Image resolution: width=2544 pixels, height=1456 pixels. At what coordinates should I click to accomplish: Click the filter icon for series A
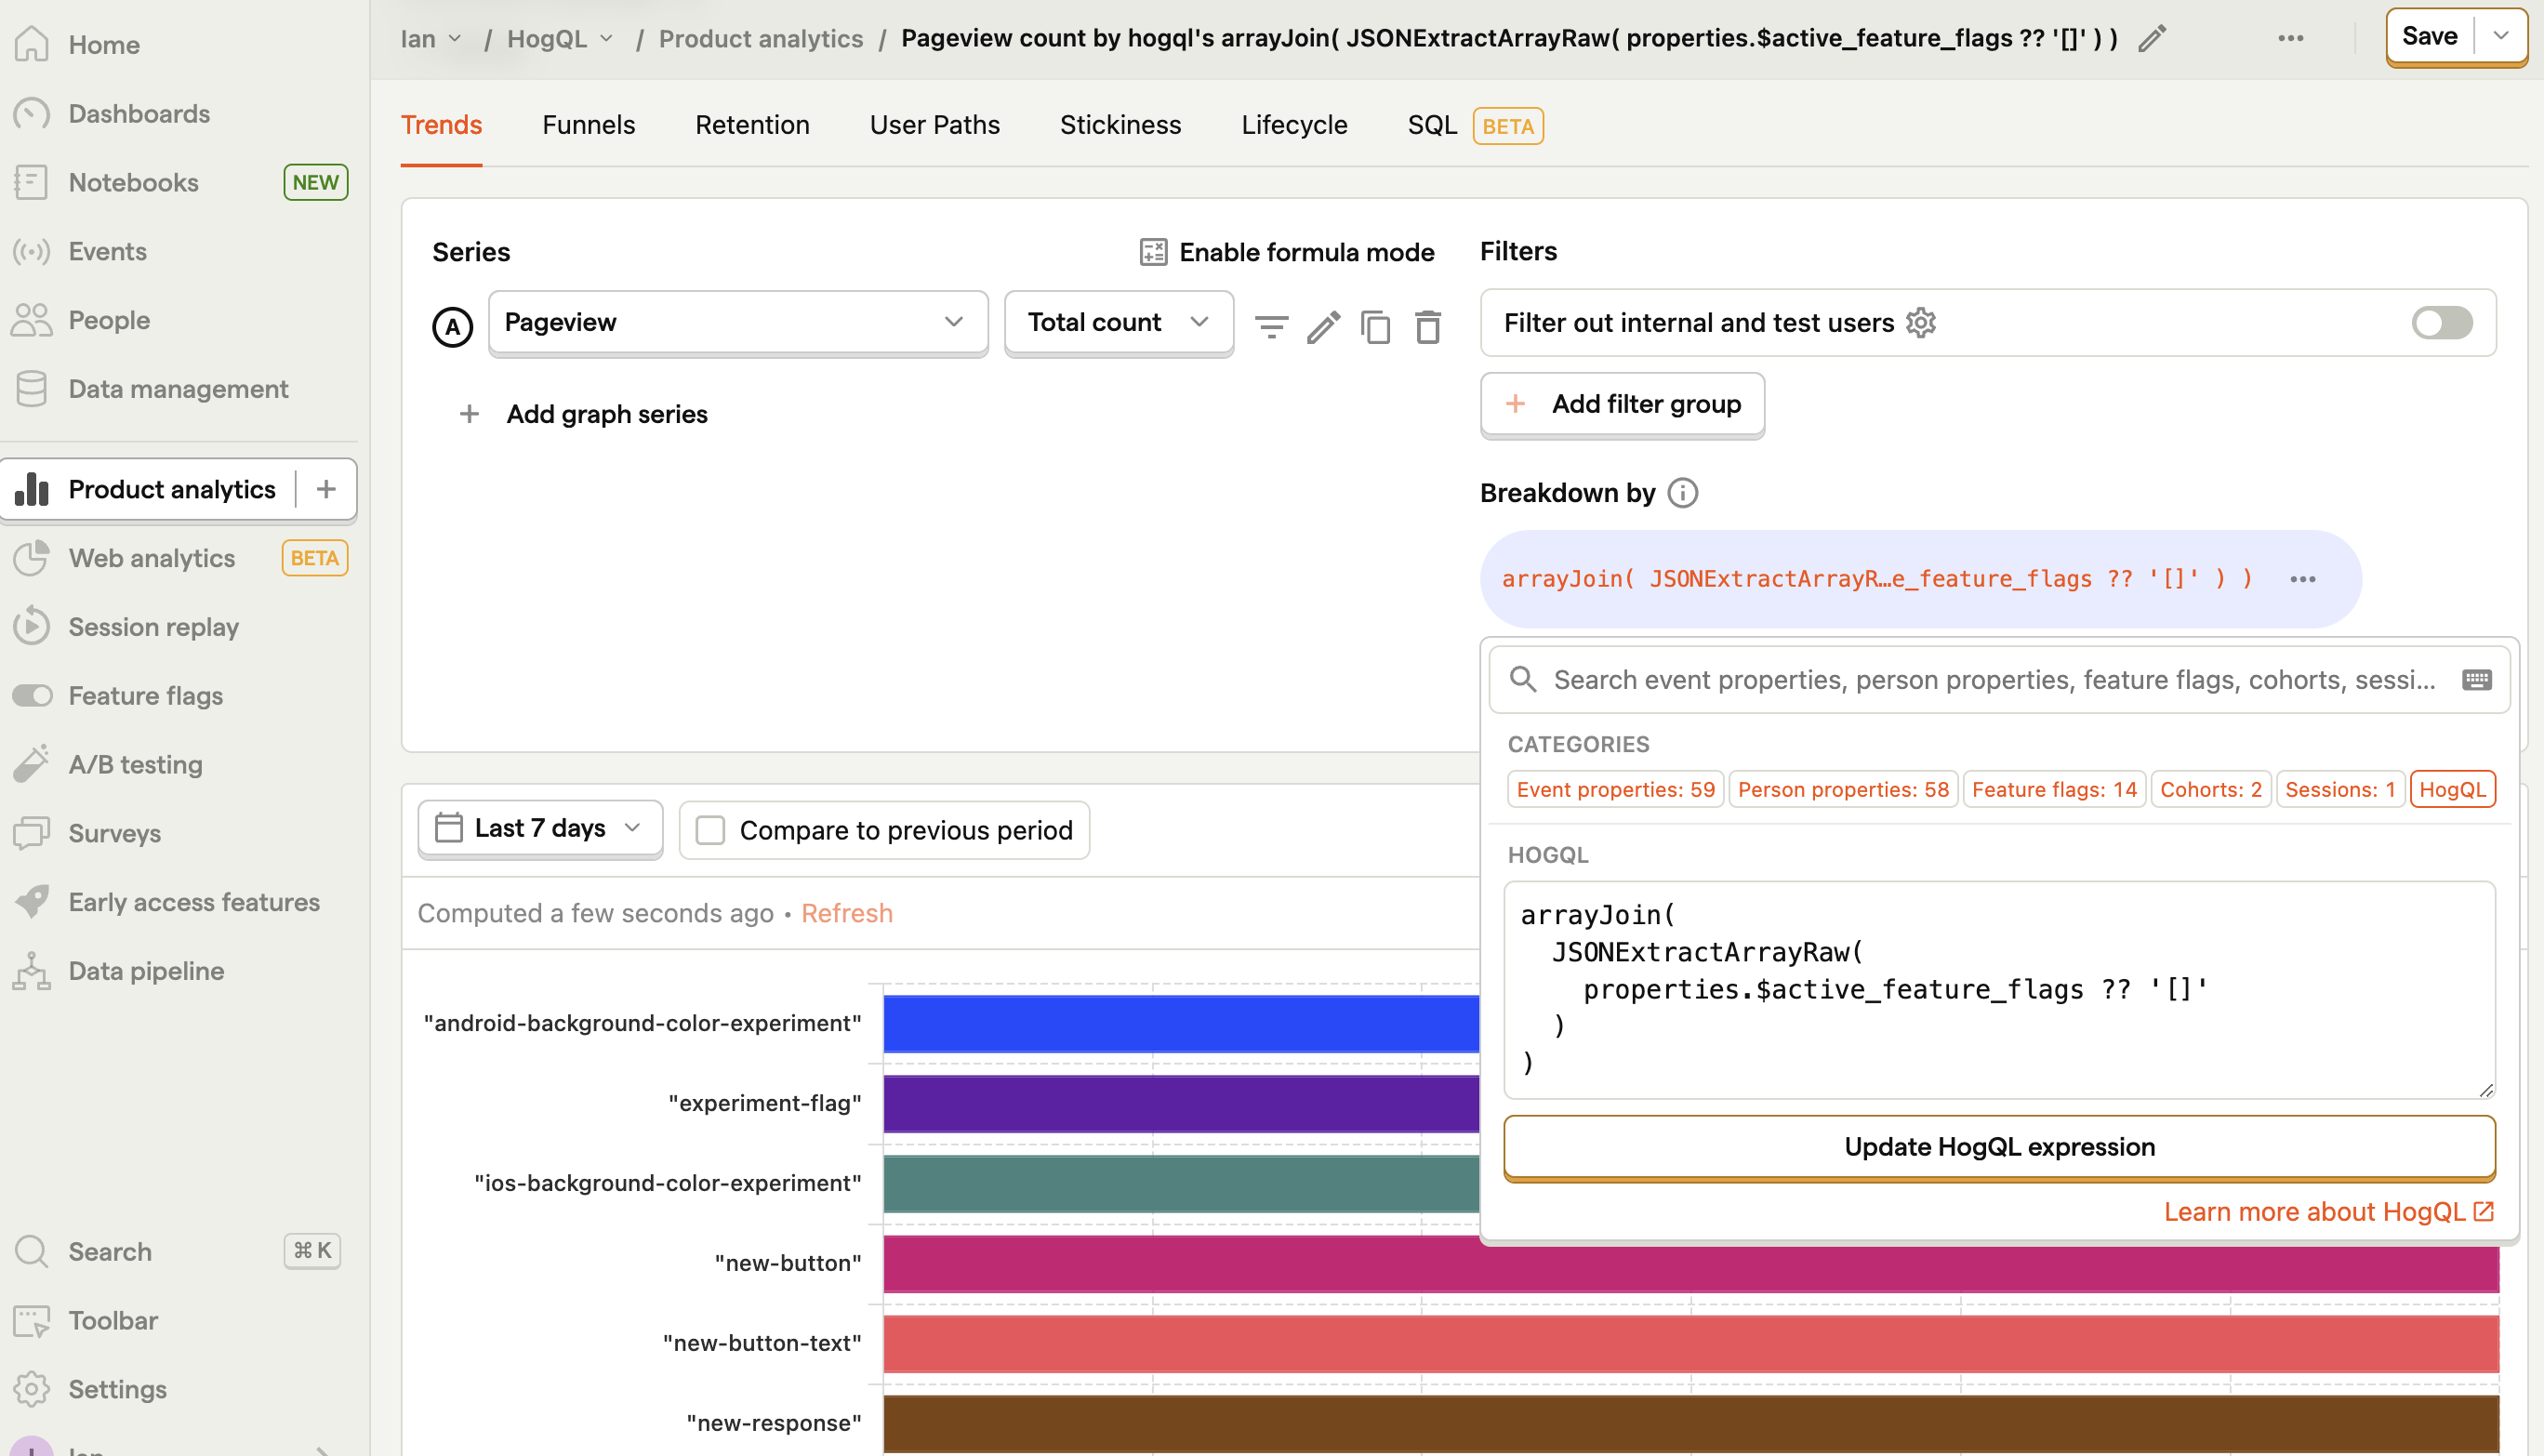pos(1271,326)
